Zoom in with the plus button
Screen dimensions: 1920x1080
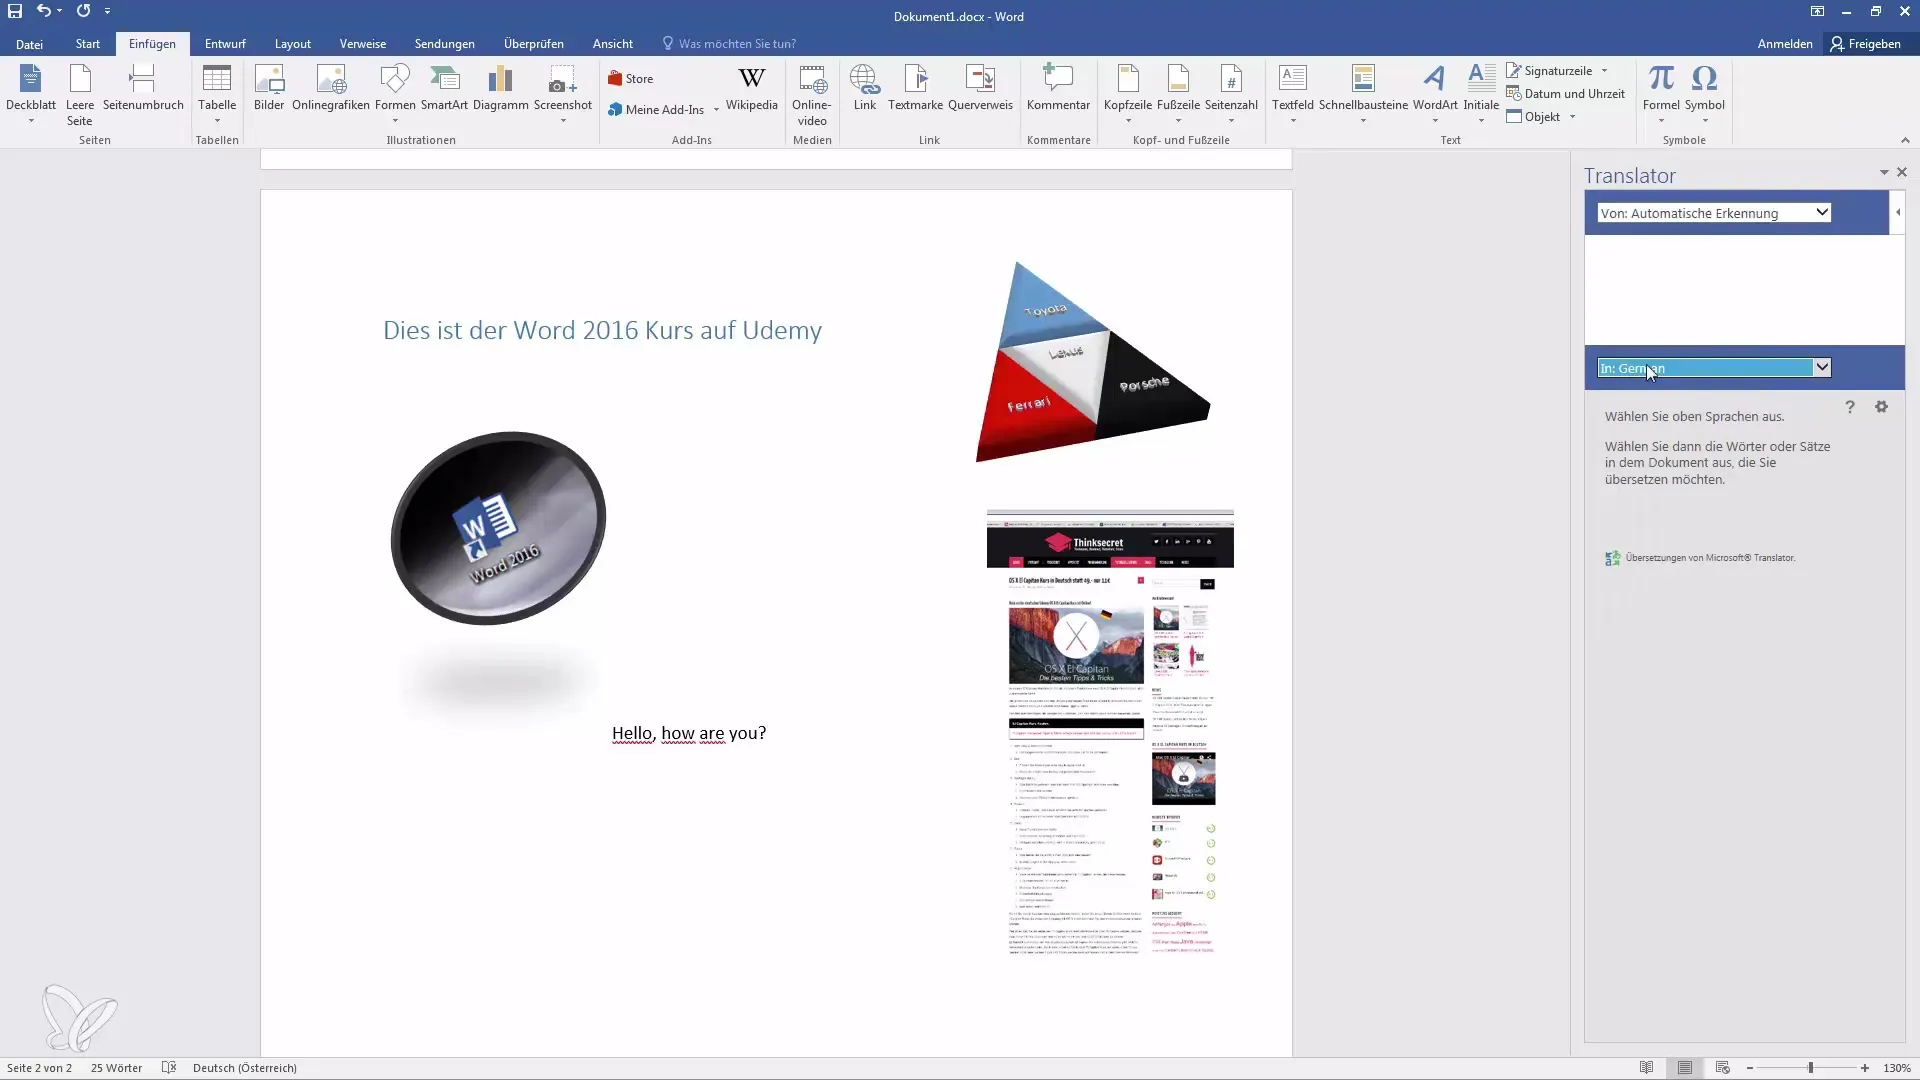coord(1865,1068)
